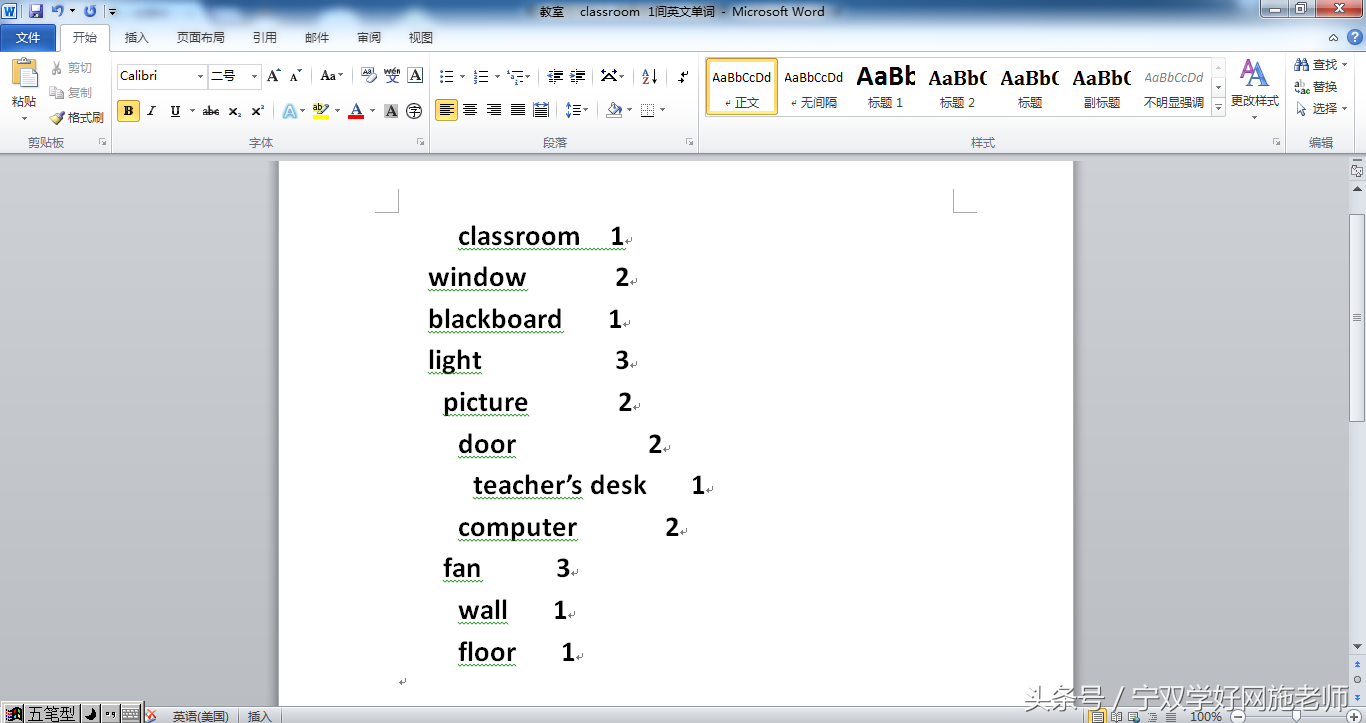
Task: Open the numbering list dropdown arrow
Action: click(x=496, y=76)
